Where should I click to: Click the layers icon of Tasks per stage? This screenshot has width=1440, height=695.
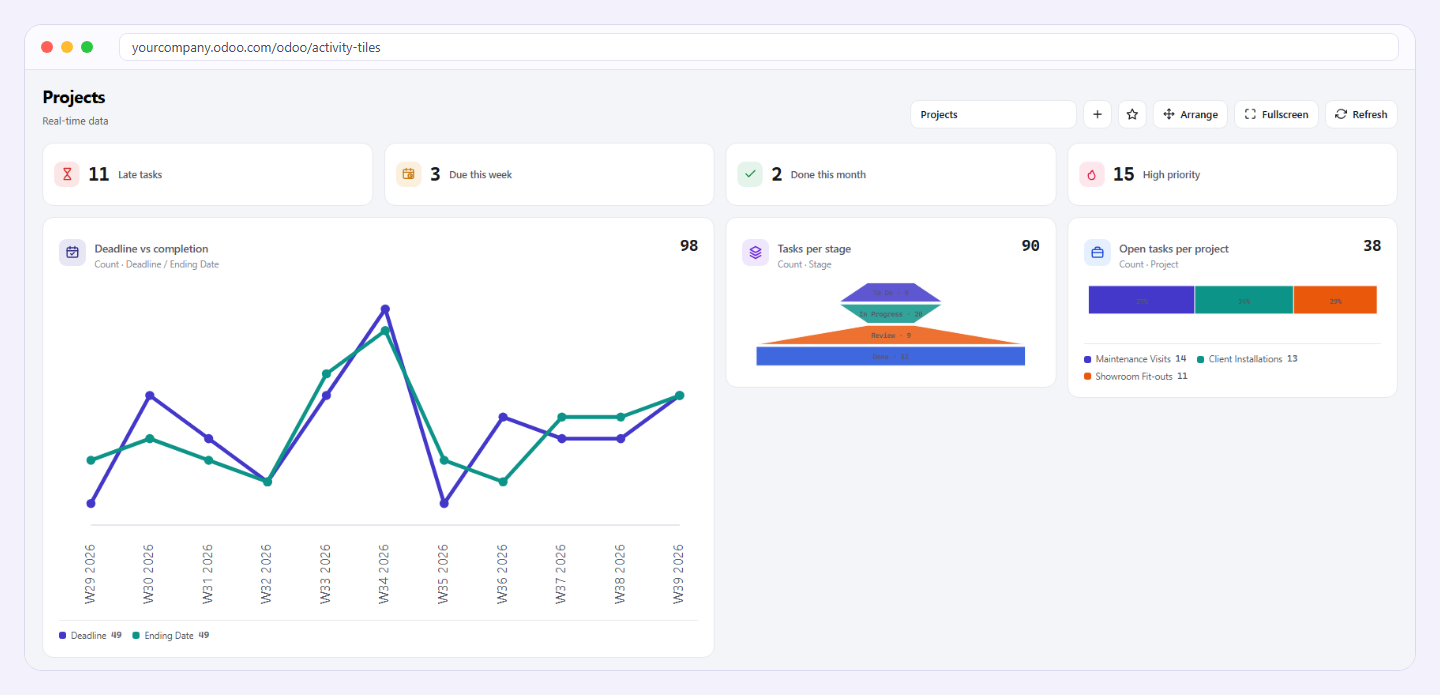(x=755, y=253)
